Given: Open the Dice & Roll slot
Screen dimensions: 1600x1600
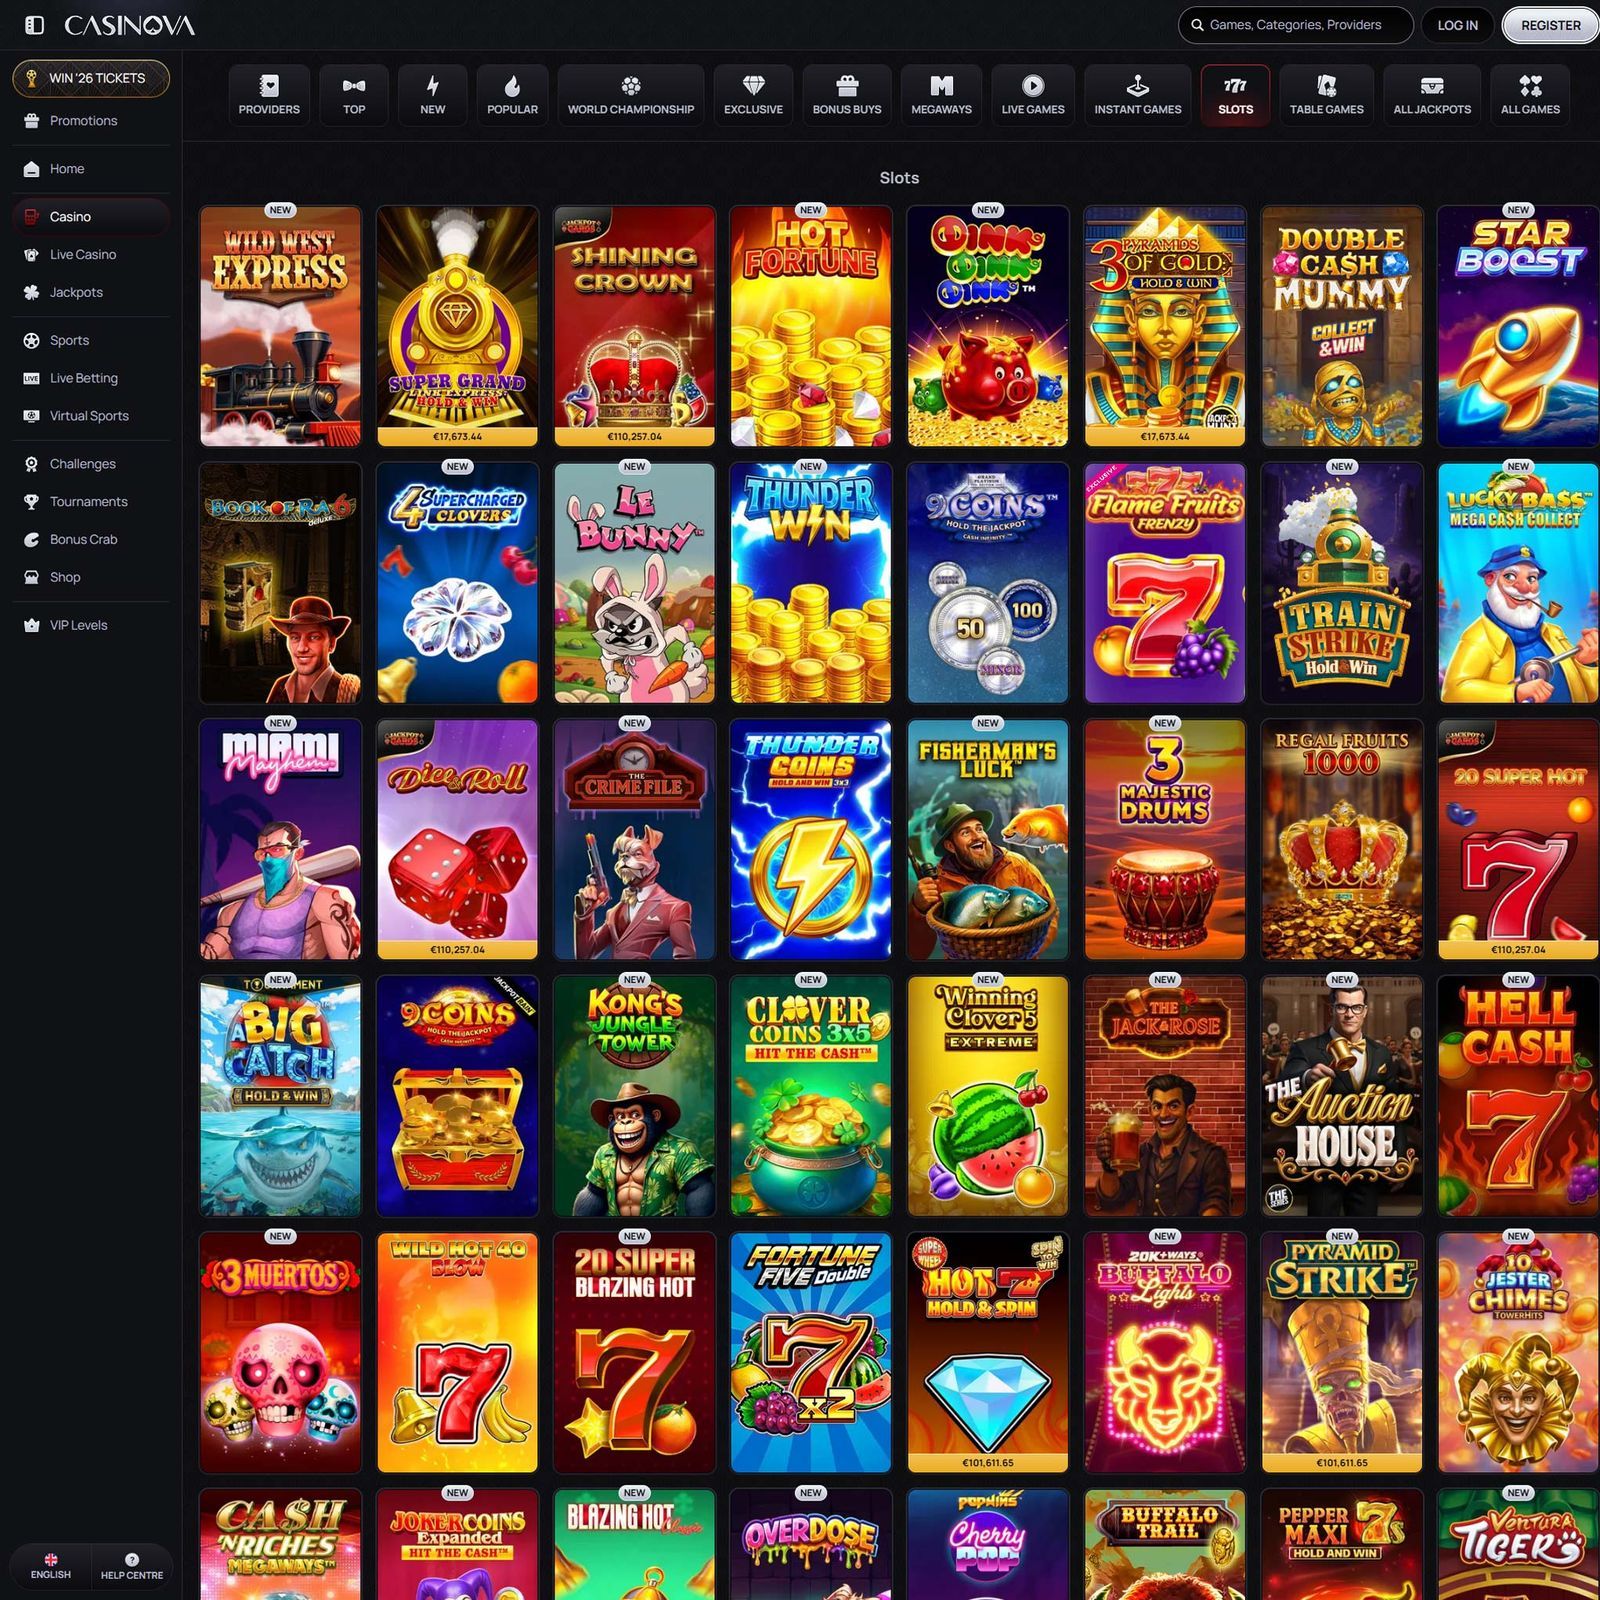Looking at the screenshot, I should click(x=457, y=840).
